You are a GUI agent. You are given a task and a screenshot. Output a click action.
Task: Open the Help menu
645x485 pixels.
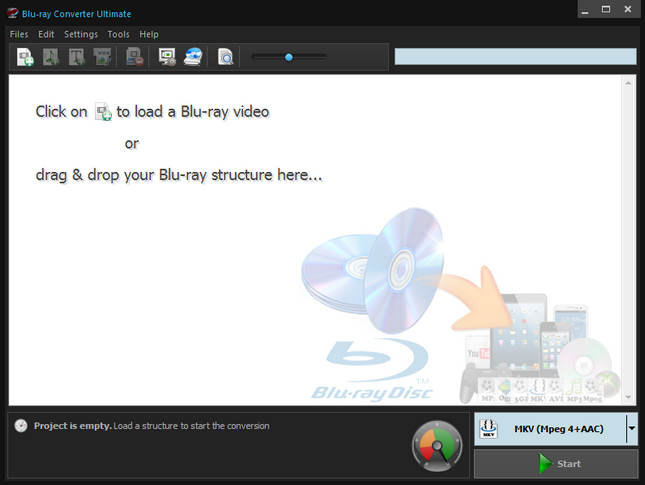pos(148,34)
